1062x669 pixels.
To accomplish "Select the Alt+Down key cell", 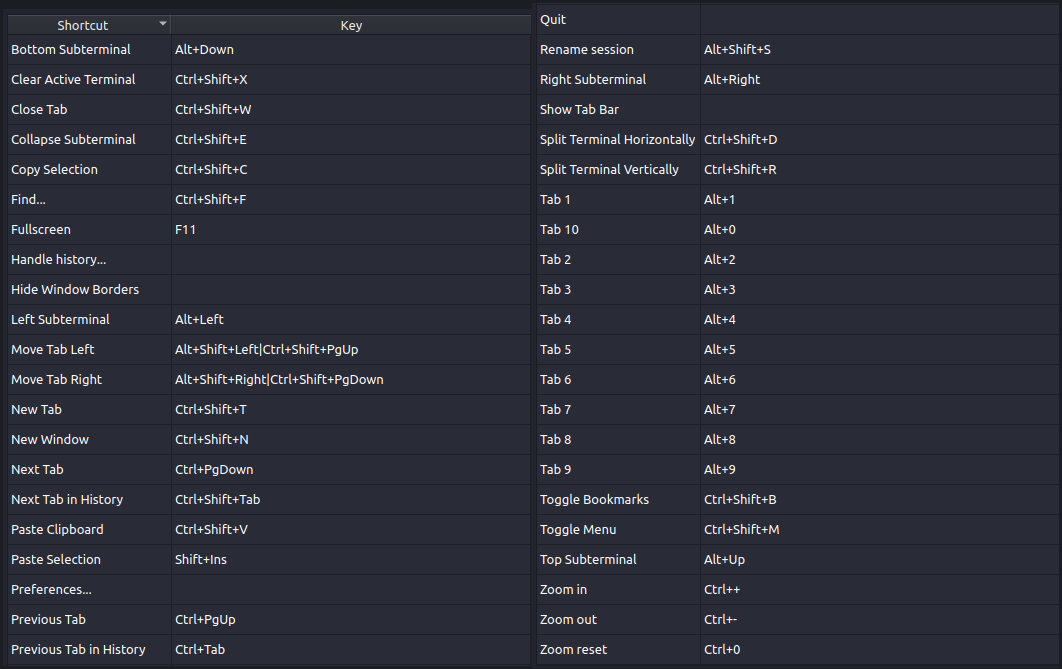I will pyautogui.click(x=351, y=49).
